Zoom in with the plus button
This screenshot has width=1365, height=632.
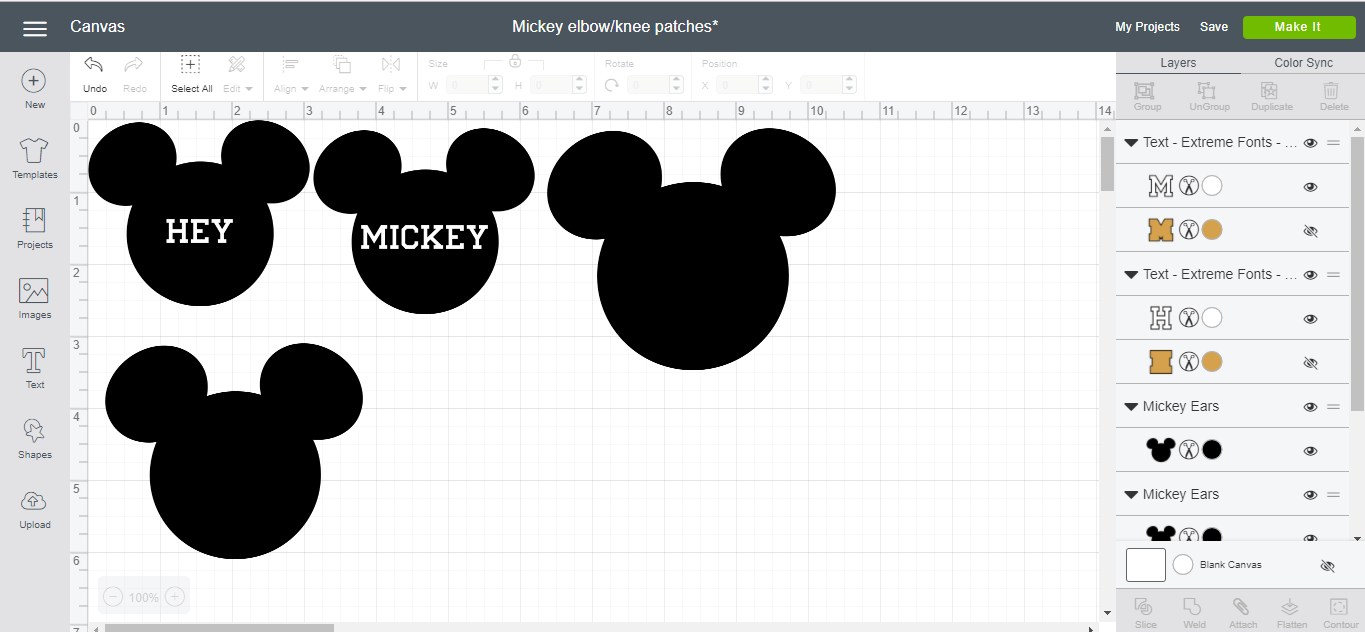click(175, 597)
